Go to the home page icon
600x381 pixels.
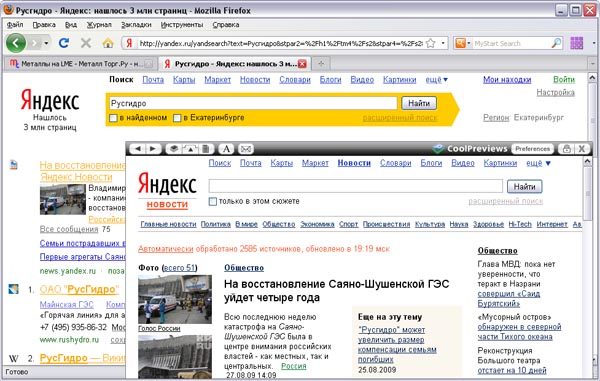pyautogui.click(x=108, y=43)
